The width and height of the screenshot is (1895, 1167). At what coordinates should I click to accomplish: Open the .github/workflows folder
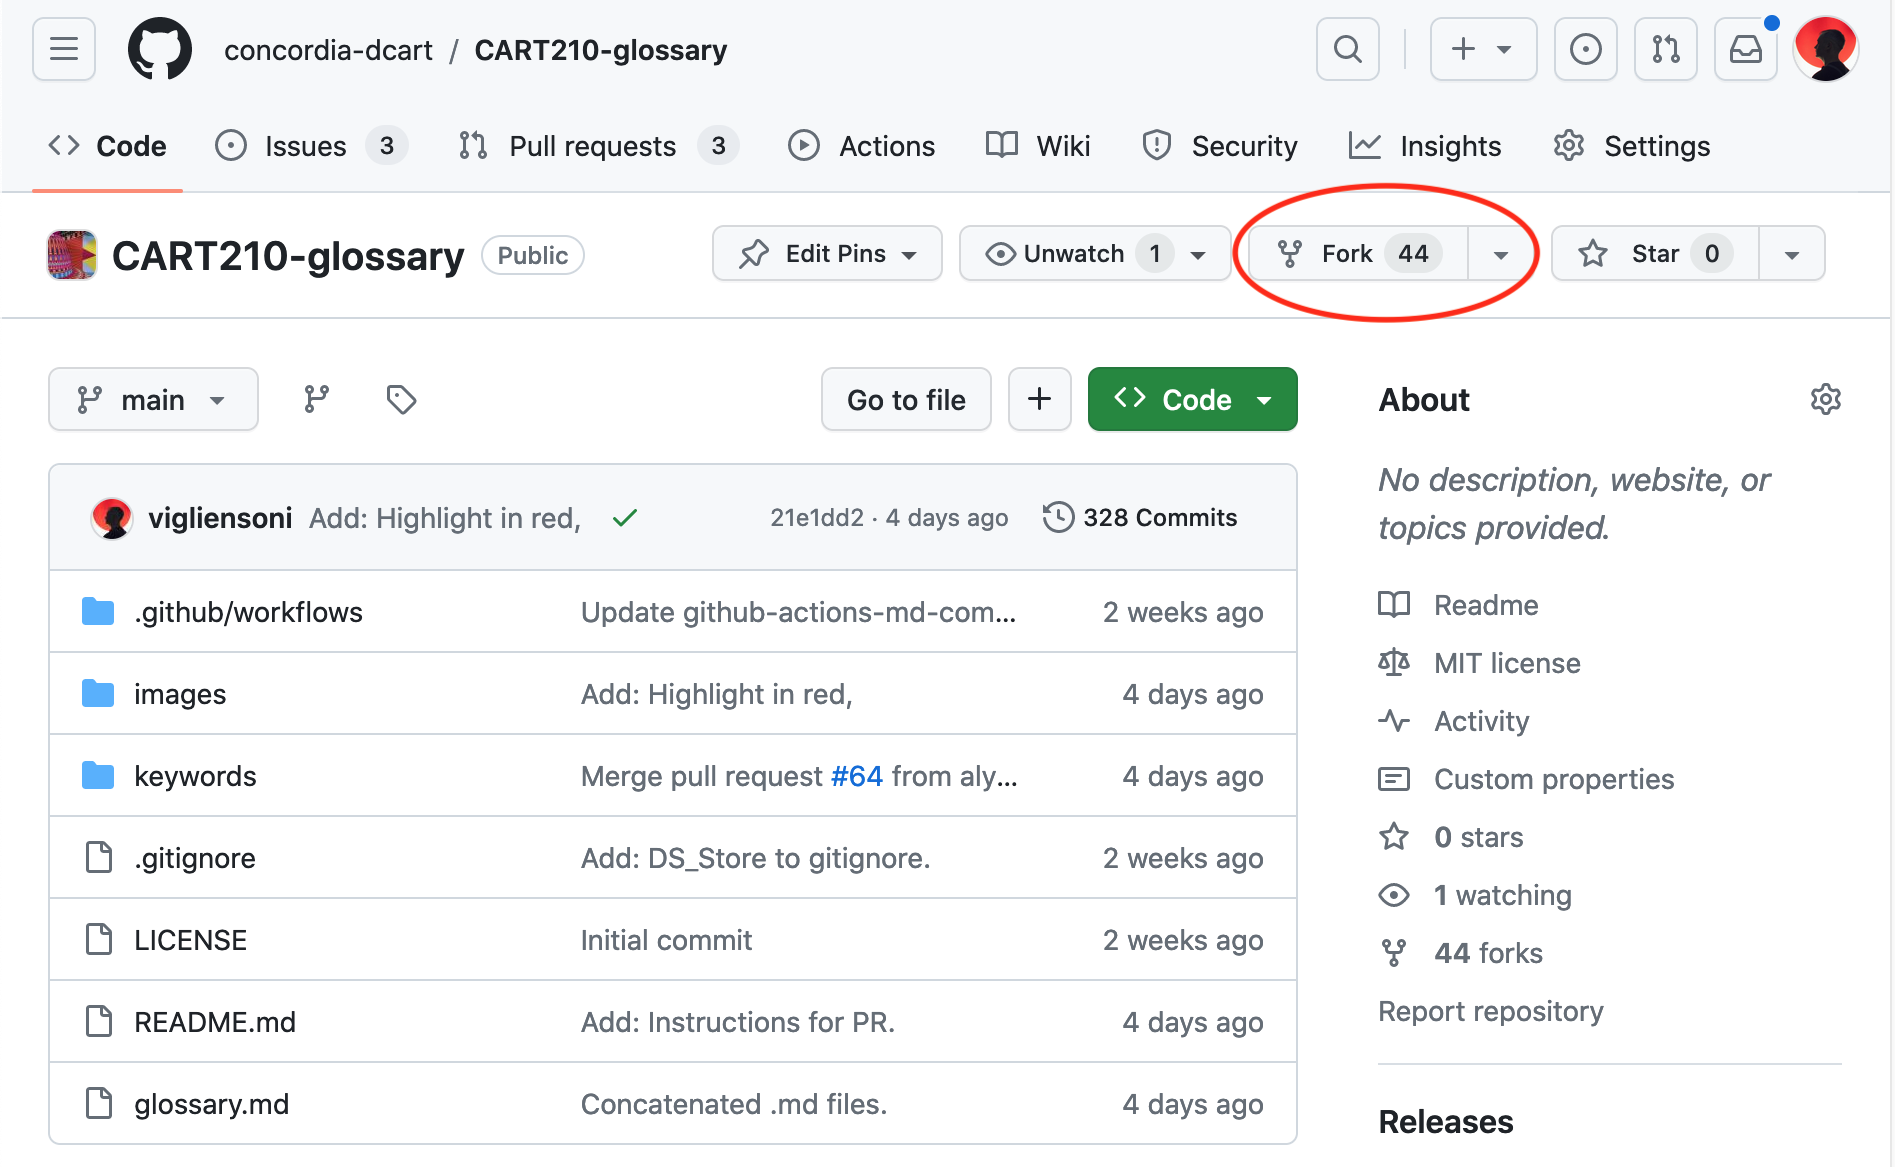click(x=249, y=612)
